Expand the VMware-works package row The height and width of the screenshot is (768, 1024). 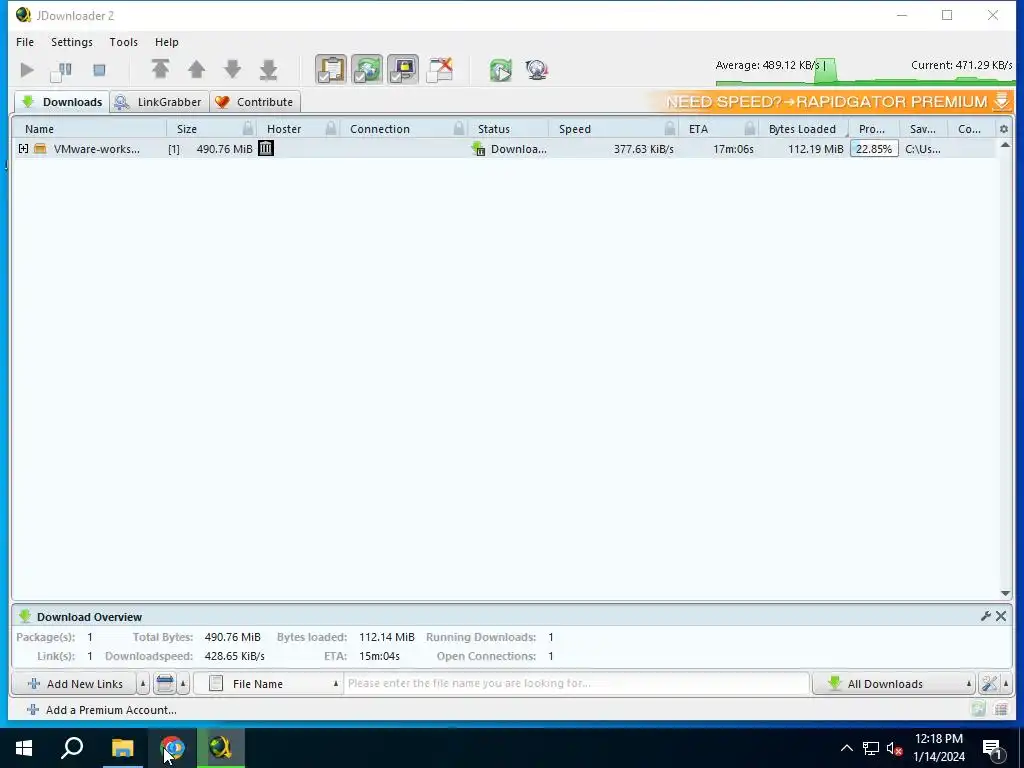coord(24,149)
